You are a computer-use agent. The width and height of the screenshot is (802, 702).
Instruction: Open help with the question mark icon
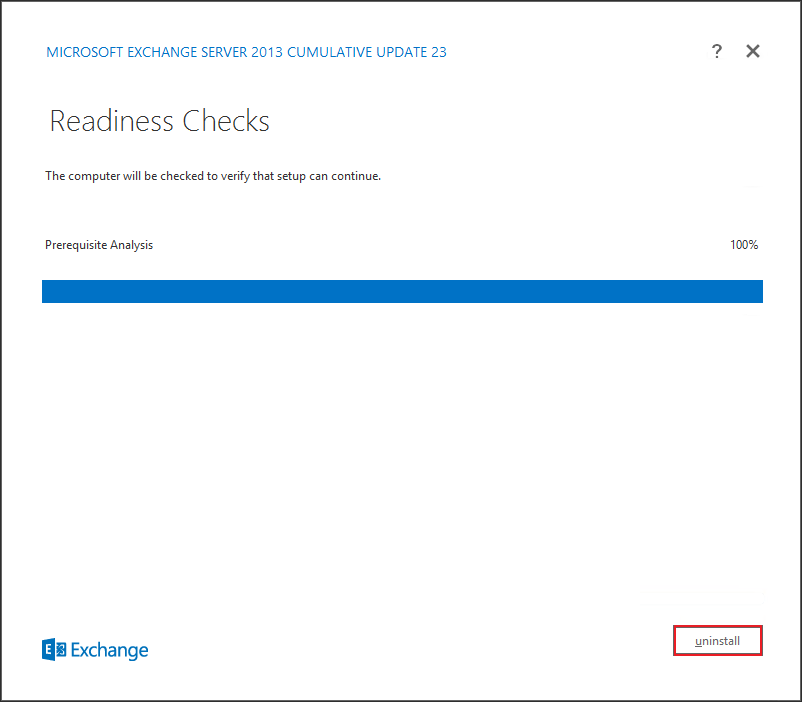(x=717, y=51)
